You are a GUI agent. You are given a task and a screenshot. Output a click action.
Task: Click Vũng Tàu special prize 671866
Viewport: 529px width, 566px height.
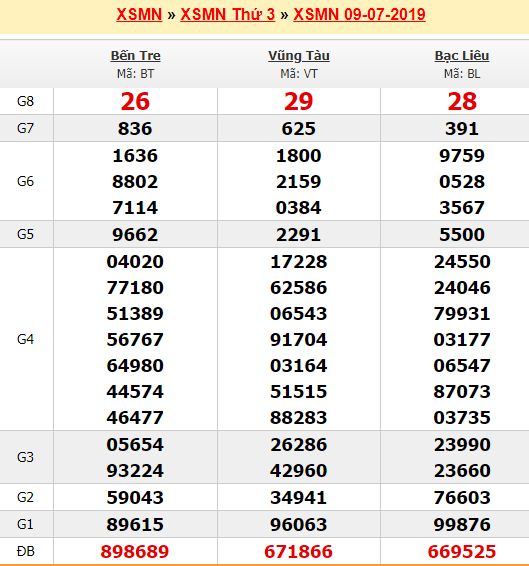click(298, 552)
